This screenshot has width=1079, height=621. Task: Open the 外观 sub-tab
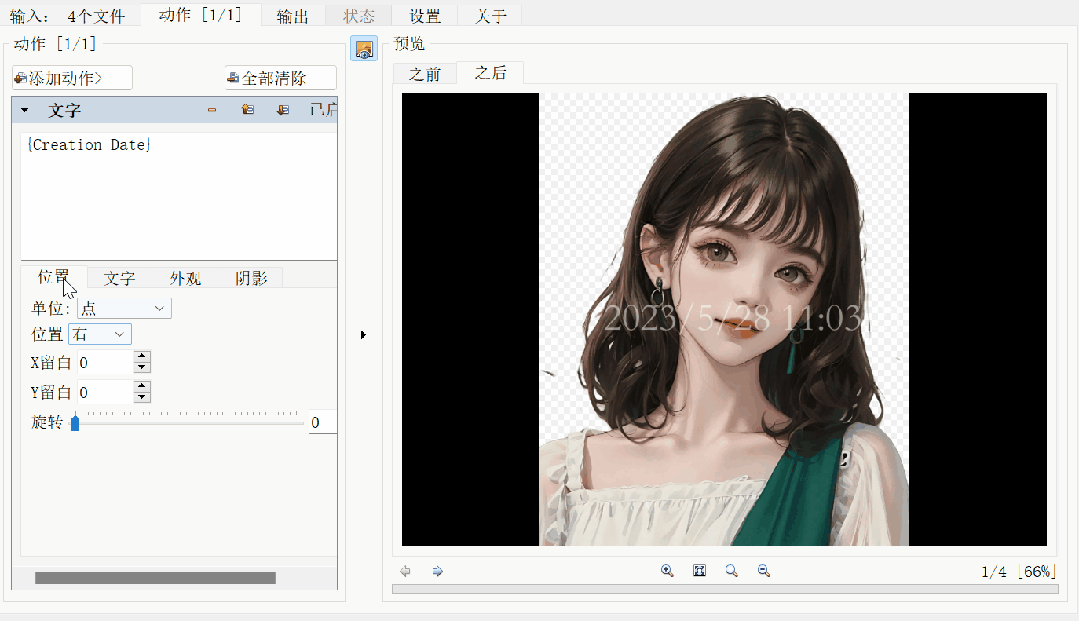[x=185, y=278]
